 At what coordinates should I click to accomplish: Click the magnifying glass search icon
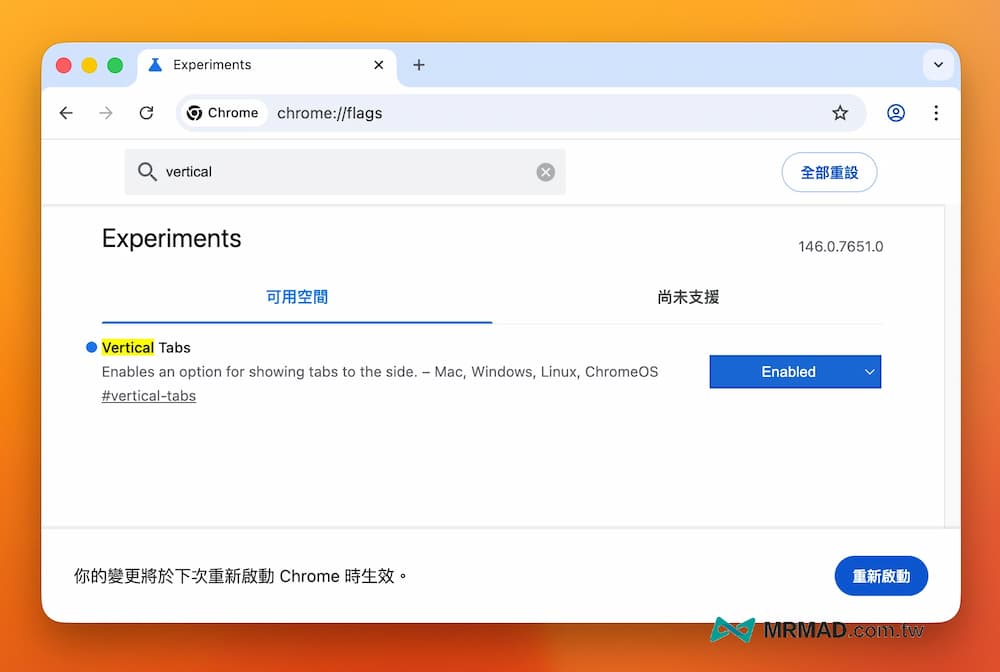point(147,171)
